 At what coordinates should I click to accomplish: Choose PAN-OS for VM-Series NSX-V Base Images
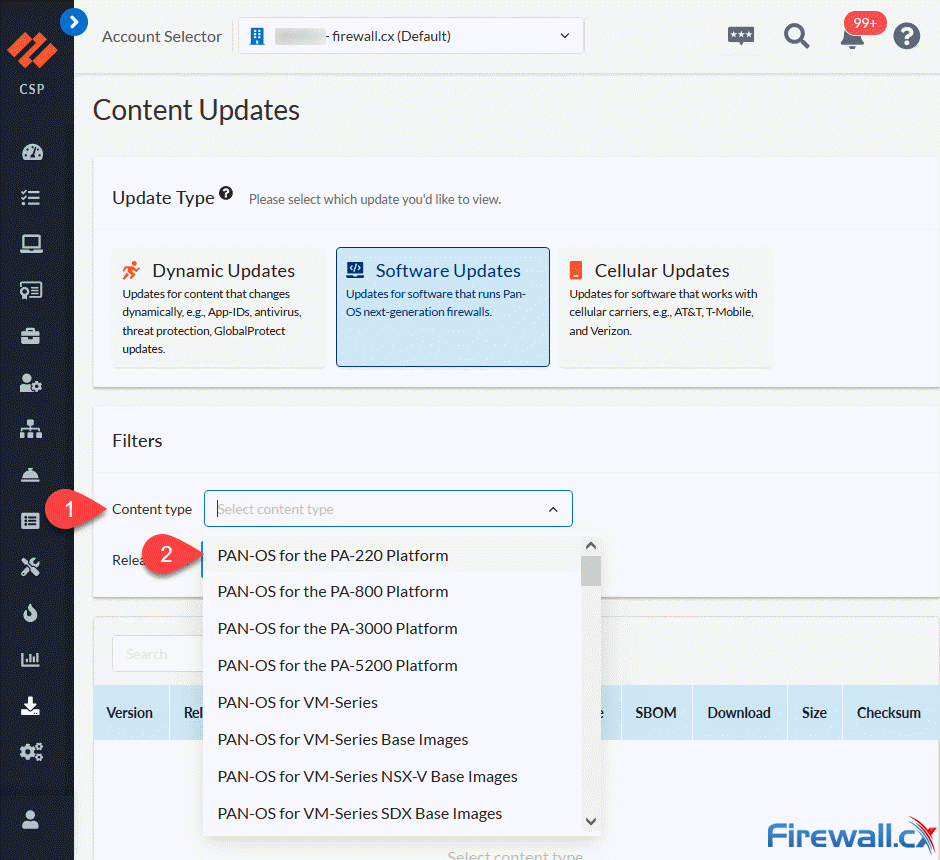(391, 777)
